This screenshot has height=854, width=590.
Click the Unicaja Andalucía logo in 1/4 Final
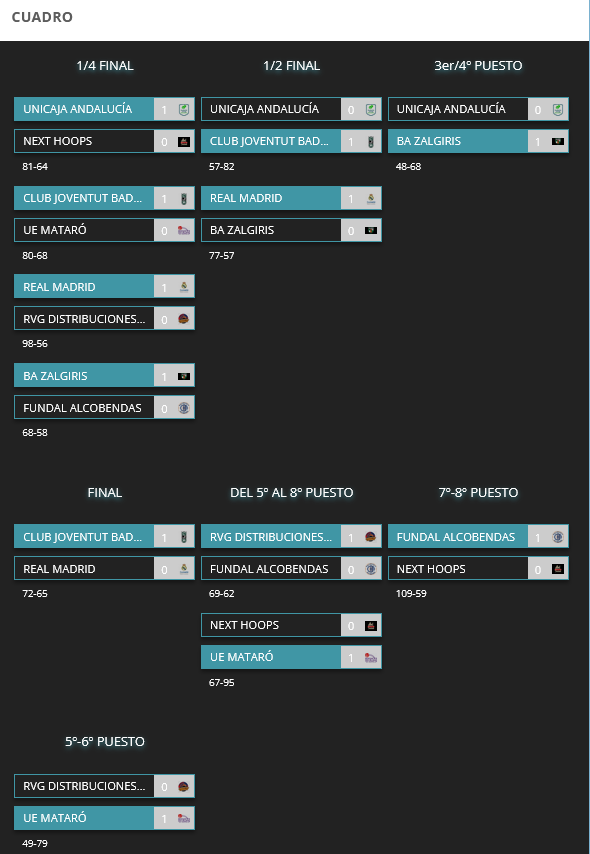tap(184, 109)
